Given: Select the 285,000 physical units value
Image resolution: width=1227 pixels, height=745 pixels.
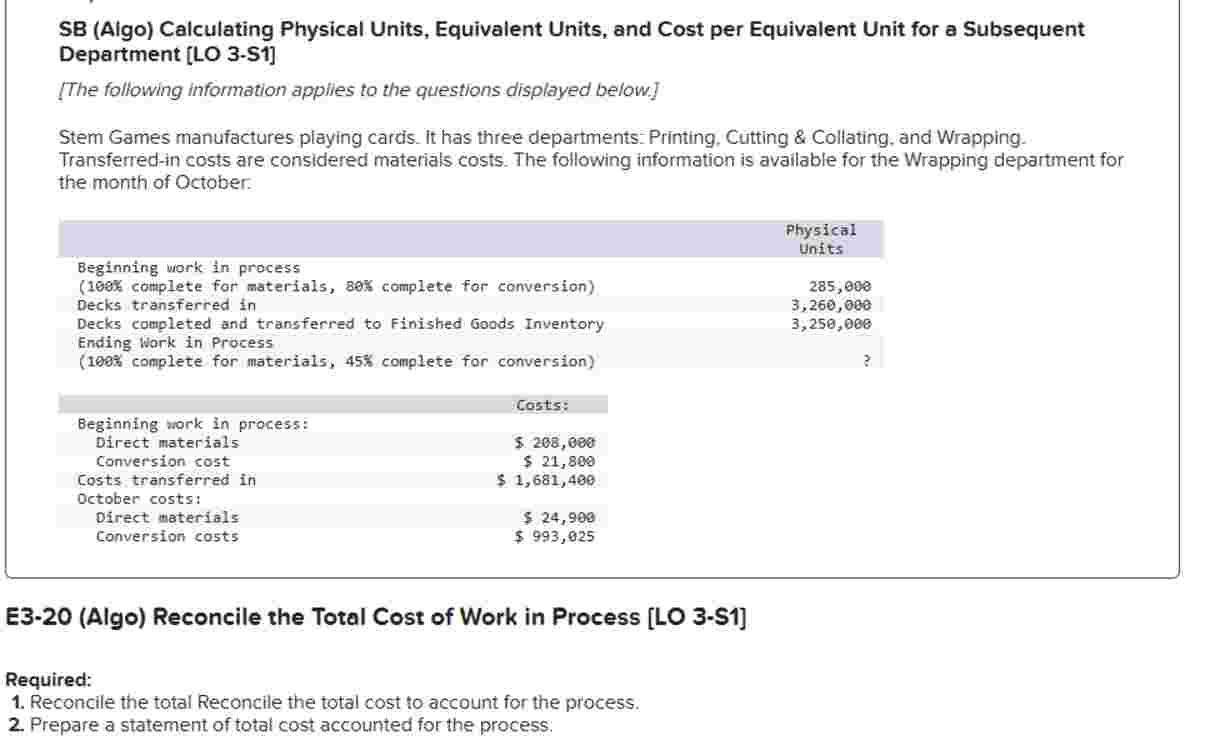Looking at the screenshot, I should (842, 285).
